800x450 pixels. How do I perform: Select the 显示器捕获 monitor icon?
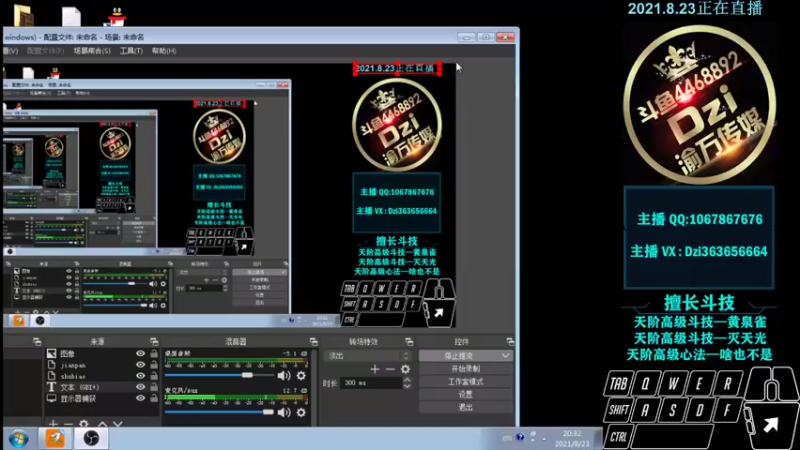click(52, 398)
